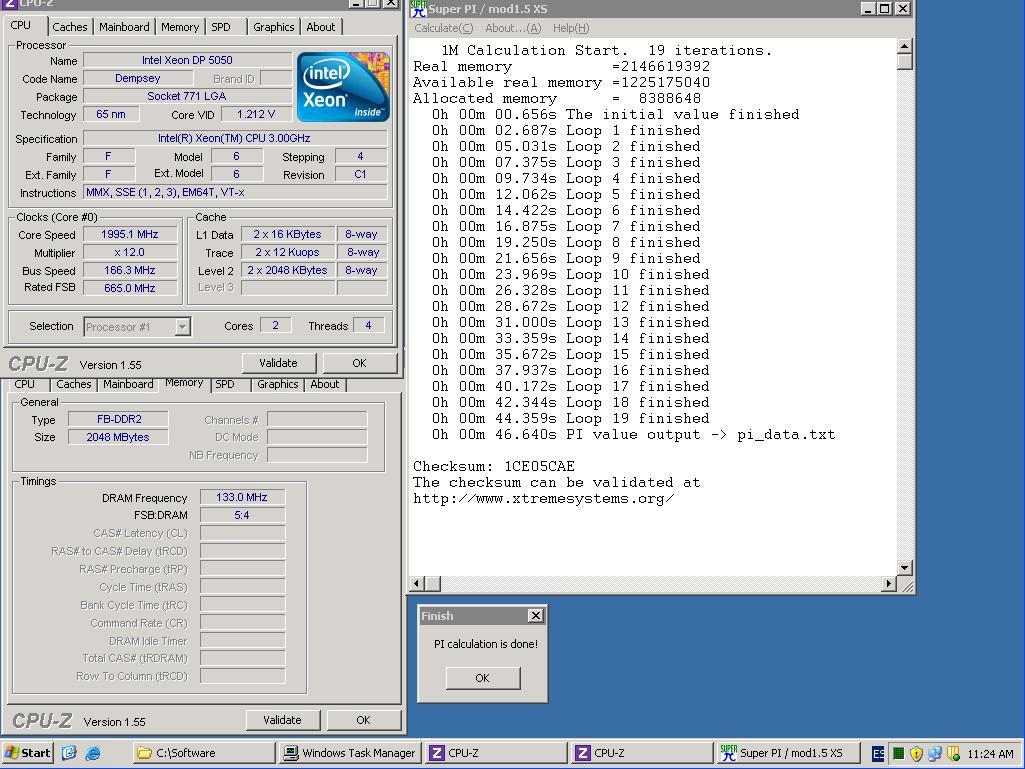Click OK in CPU-Z processor window

point(360,363)
